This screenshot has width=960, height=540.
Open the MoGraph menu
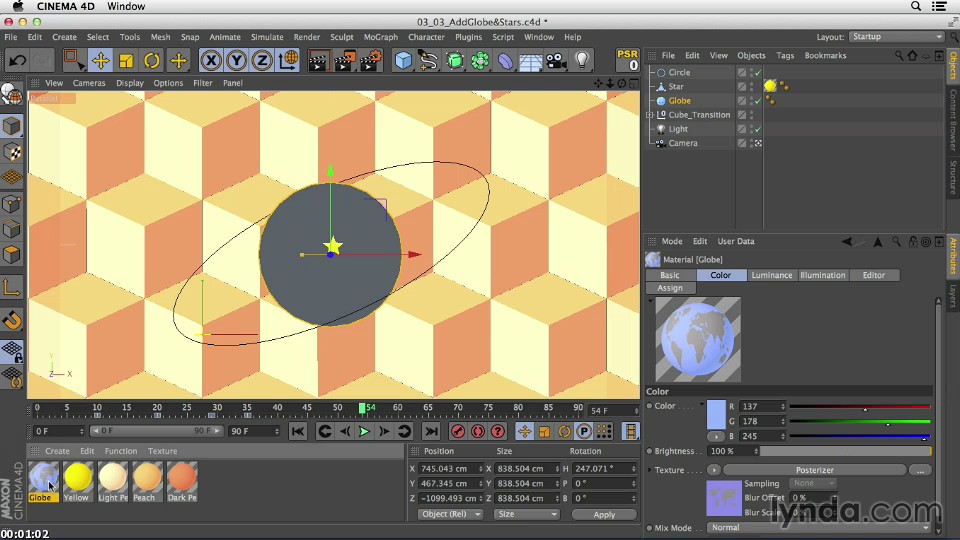380,37
